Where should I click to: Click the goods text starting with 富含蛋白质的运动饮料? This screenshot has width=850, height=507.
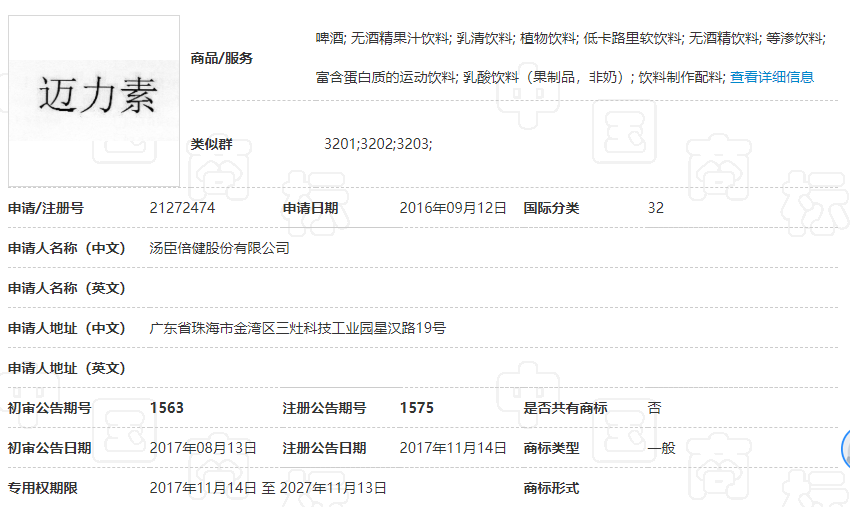[x=520, y=77]
